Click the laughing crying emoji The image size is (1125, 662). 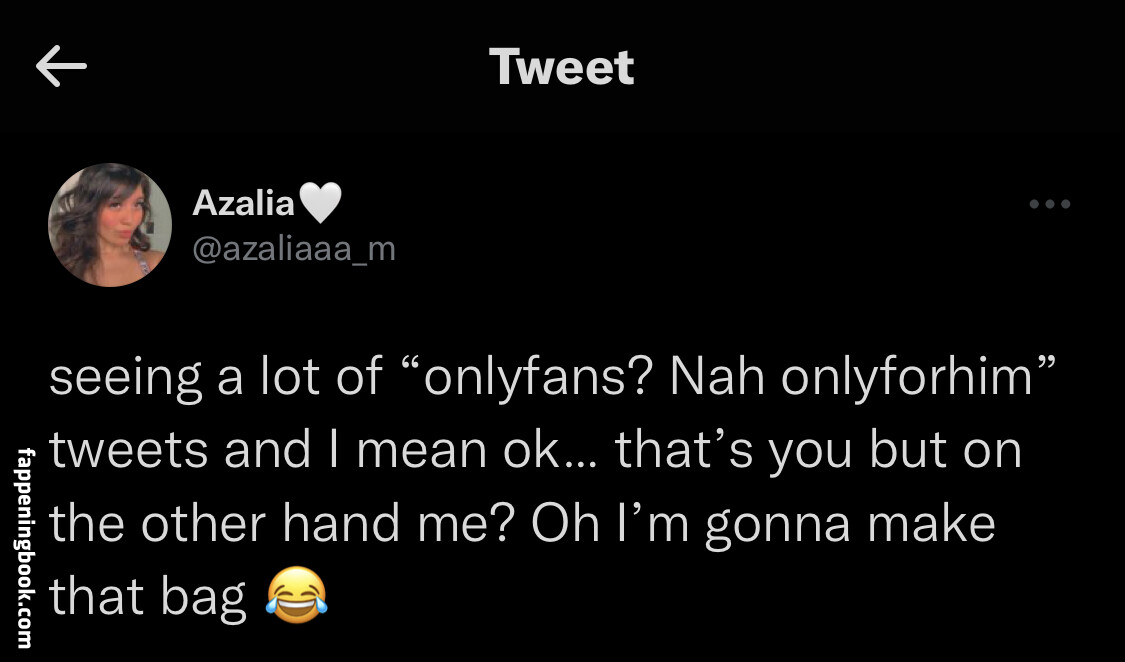point(296,596)
